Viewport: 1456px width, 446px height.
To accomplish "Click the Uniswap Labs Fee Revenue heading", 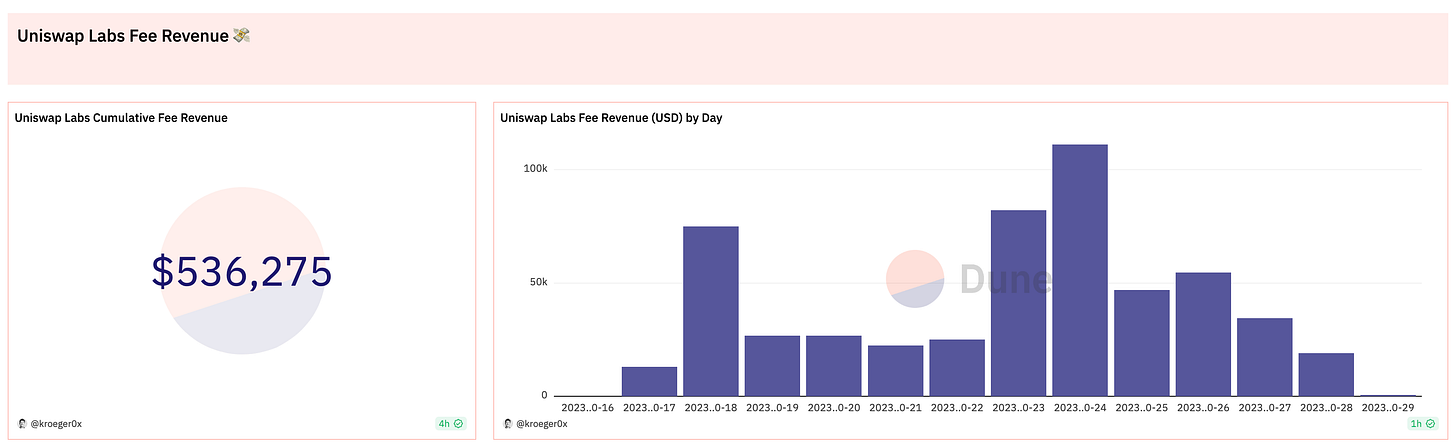I will click(133, 36).
